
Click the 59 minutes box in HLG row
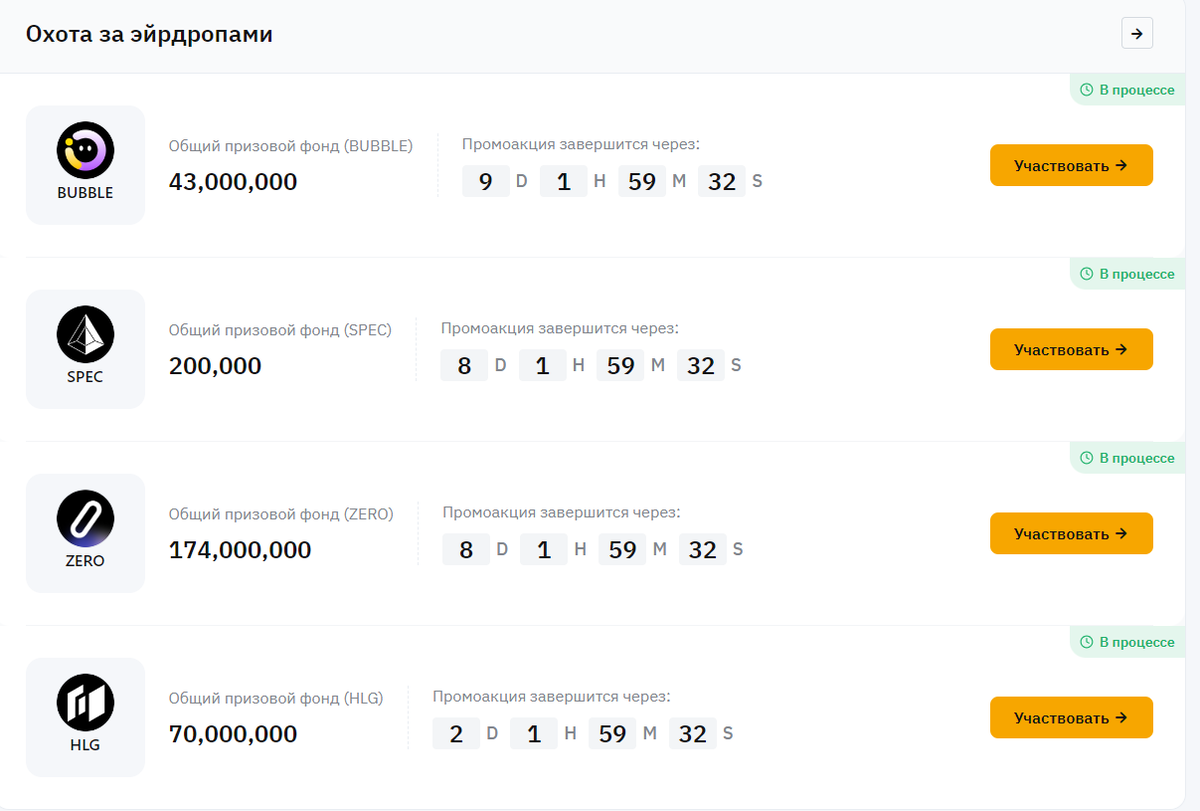[613, 733]
